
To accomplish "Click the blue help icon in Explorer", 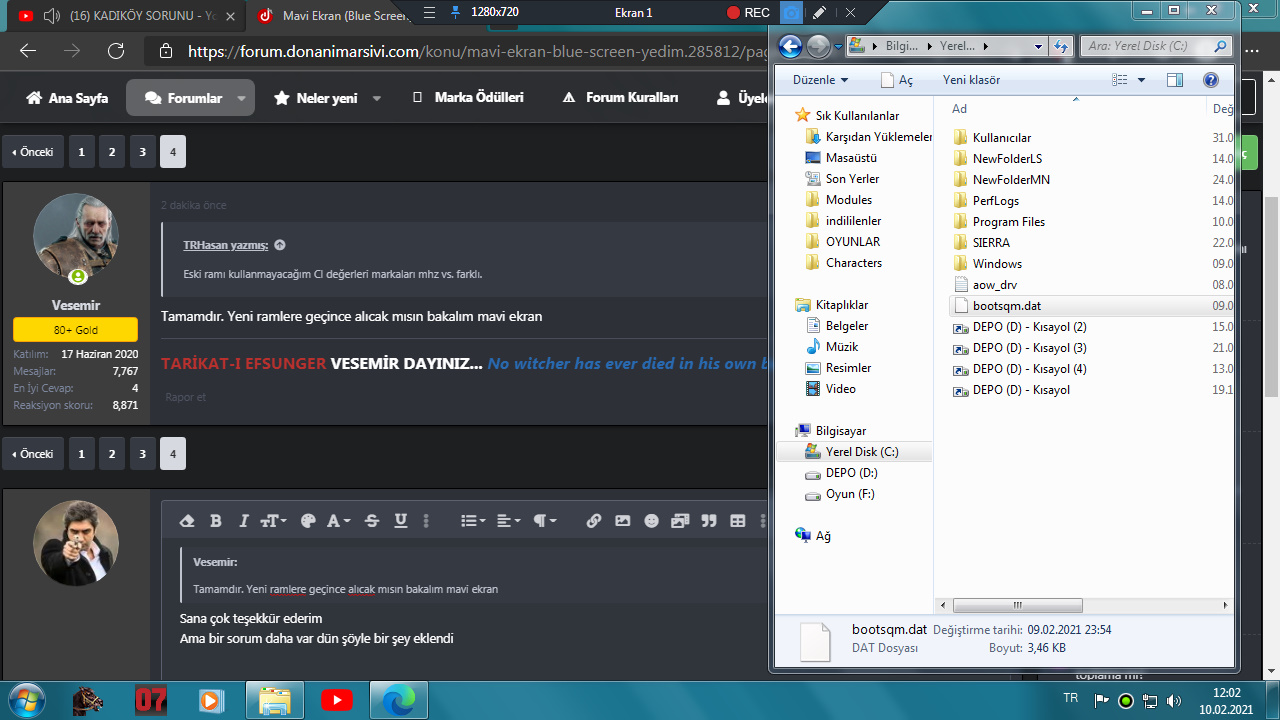I will pos(1211,80).
